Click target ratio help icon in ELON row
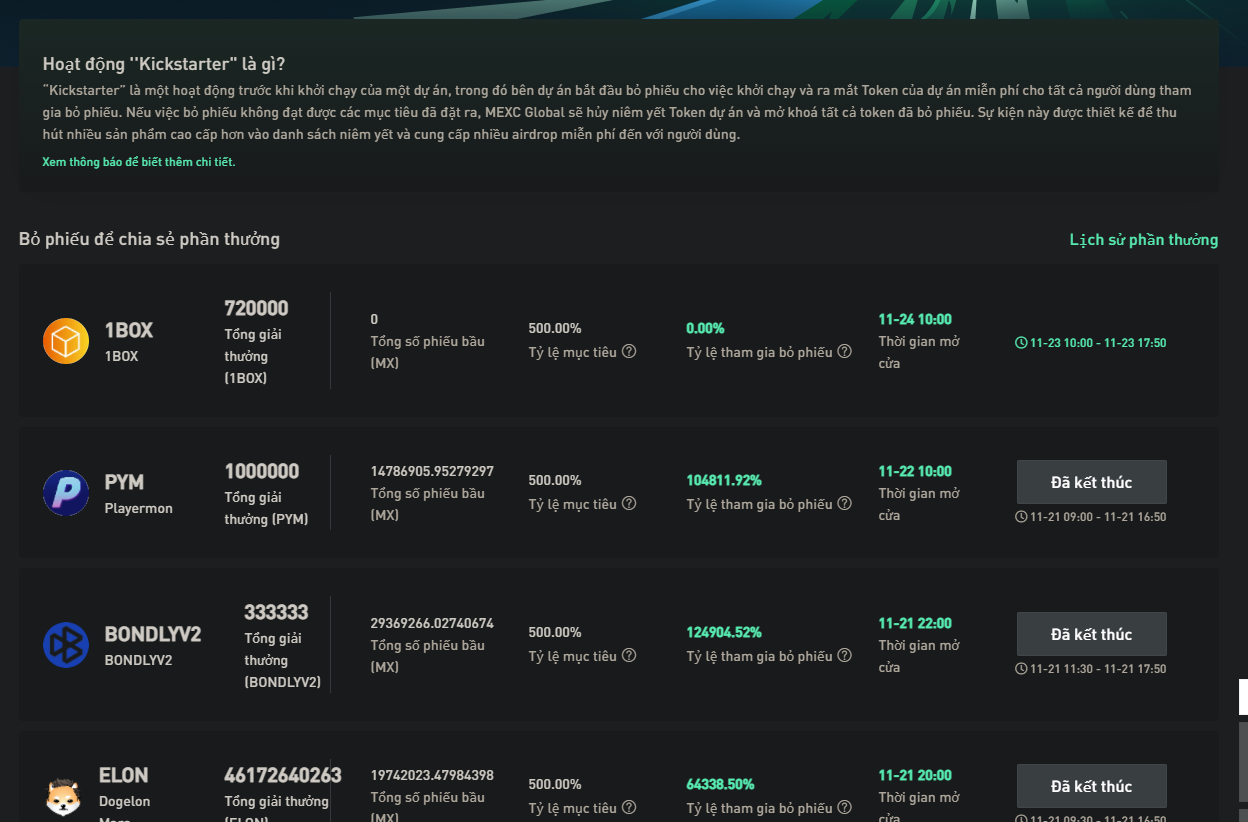This screenshot has height=822, width=1248. 629,807
